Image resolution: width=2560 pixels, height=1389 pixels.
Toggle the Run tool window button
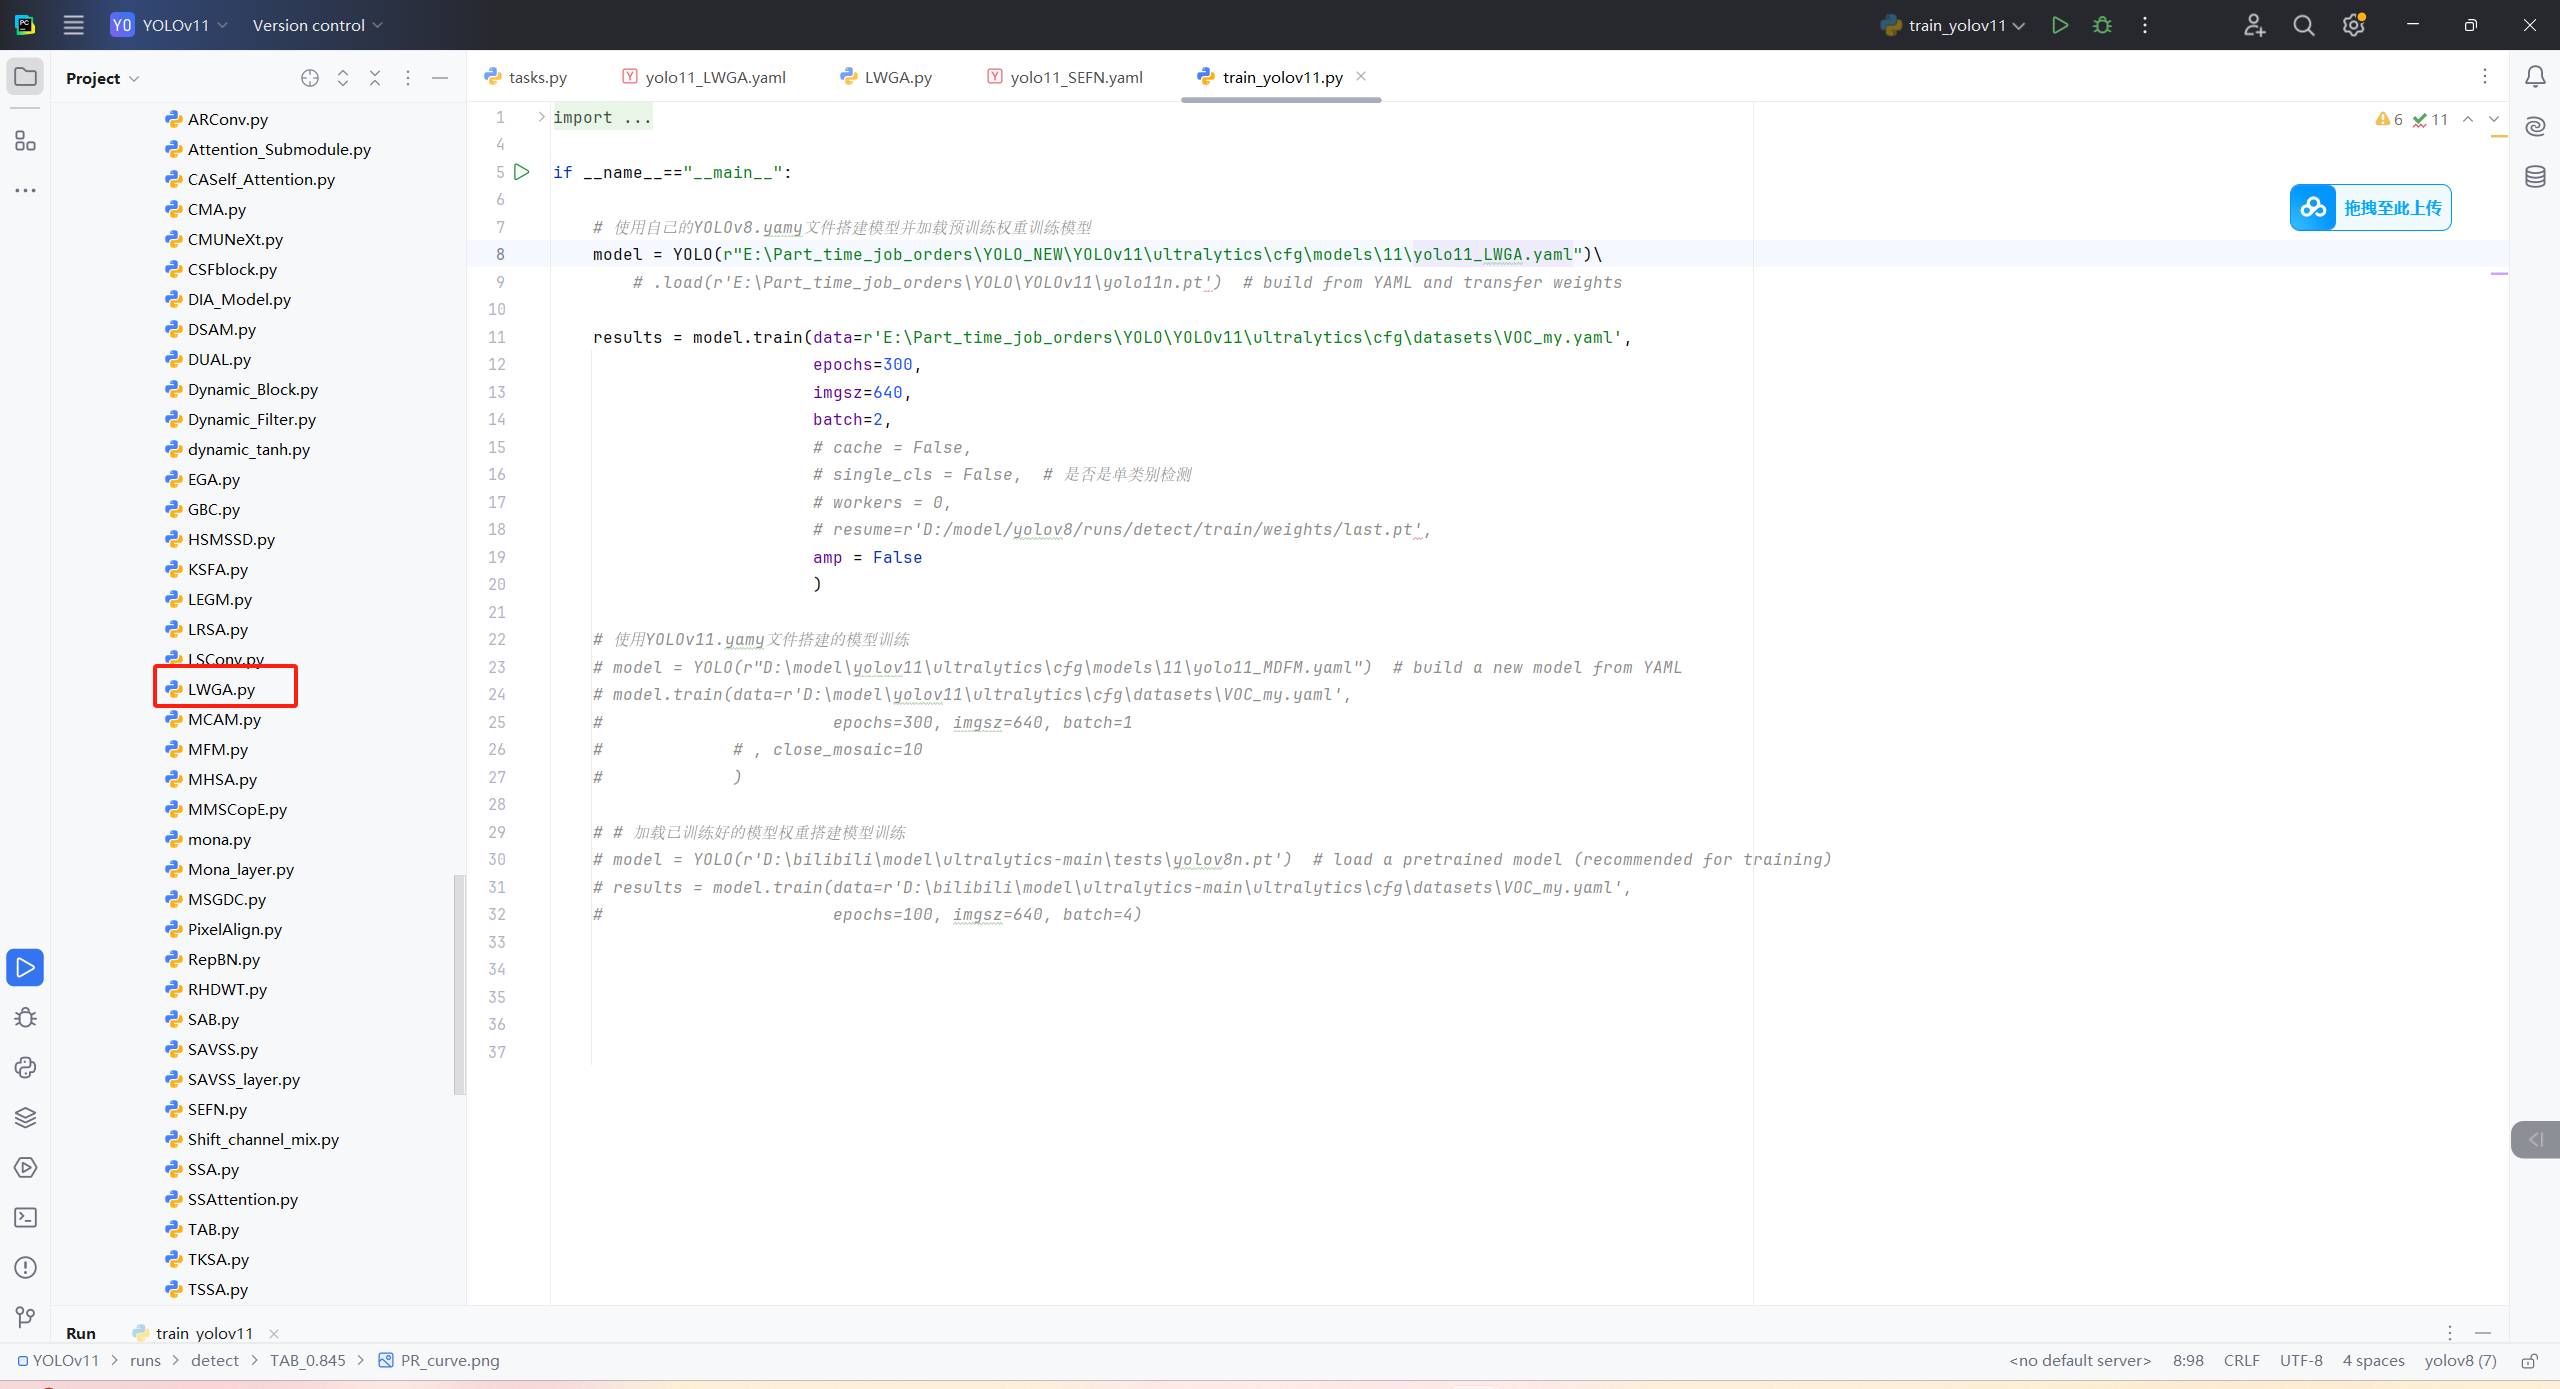[x=26, y=967]
